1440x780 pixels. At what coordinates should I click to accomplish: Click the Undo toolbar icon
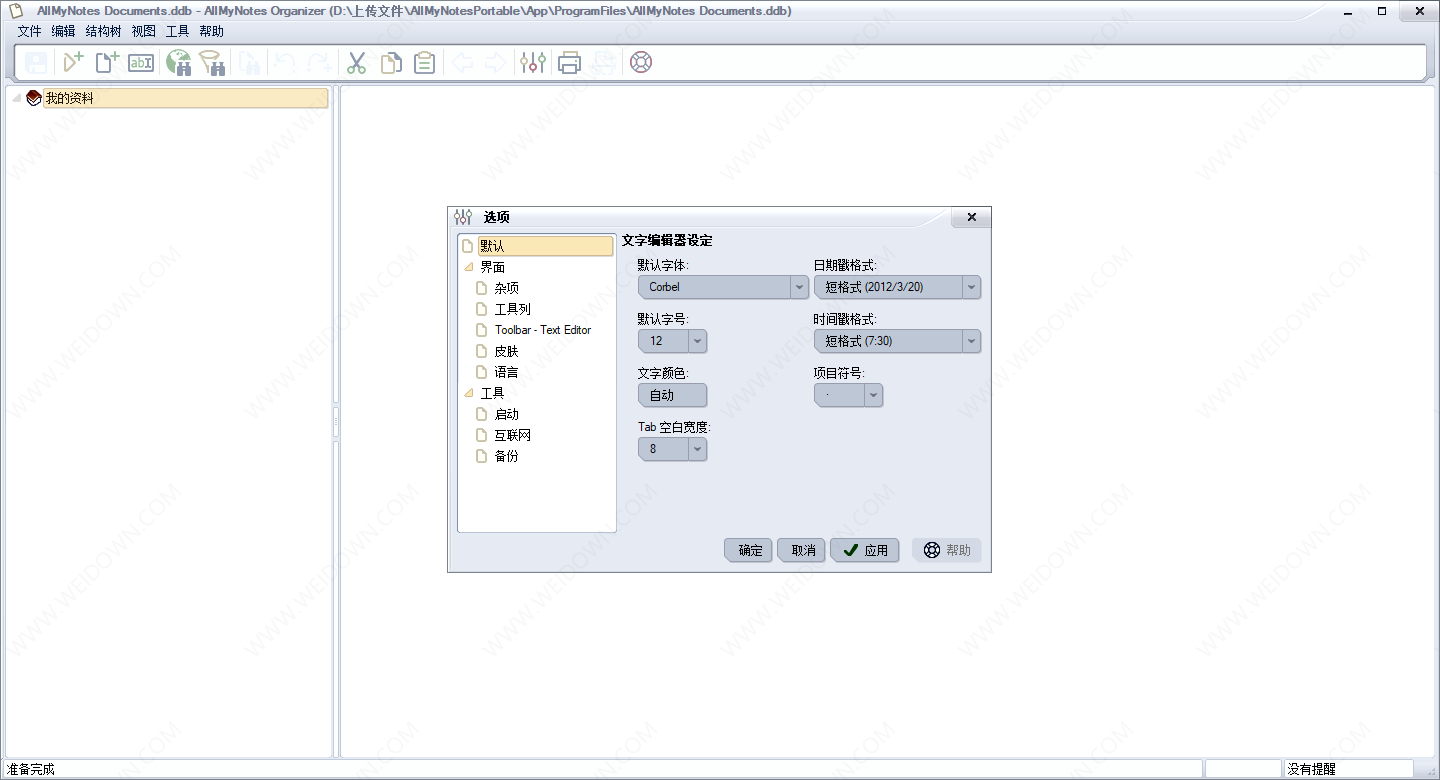point(285,63)
